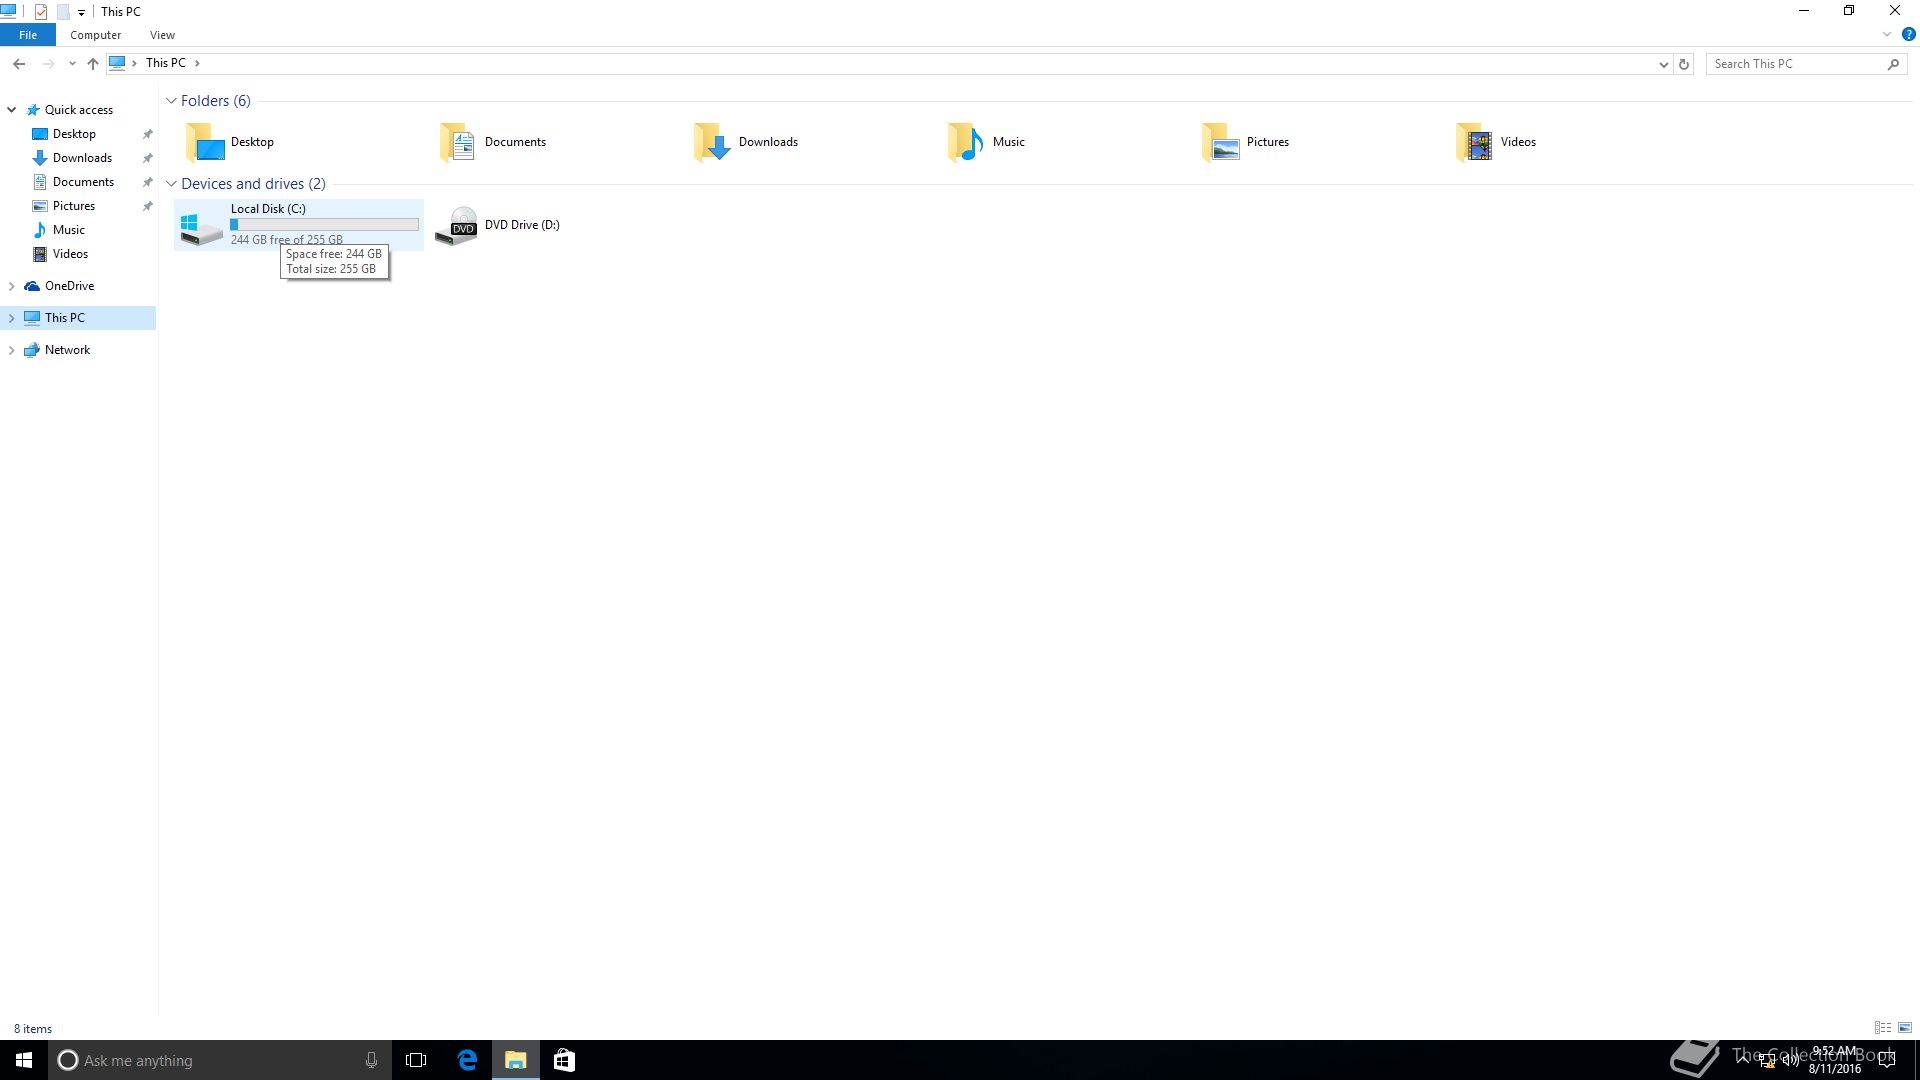This screenshot has width=1920, height=1080.
Task: Select OneDrive in the navigation pane
Action: 69,286
